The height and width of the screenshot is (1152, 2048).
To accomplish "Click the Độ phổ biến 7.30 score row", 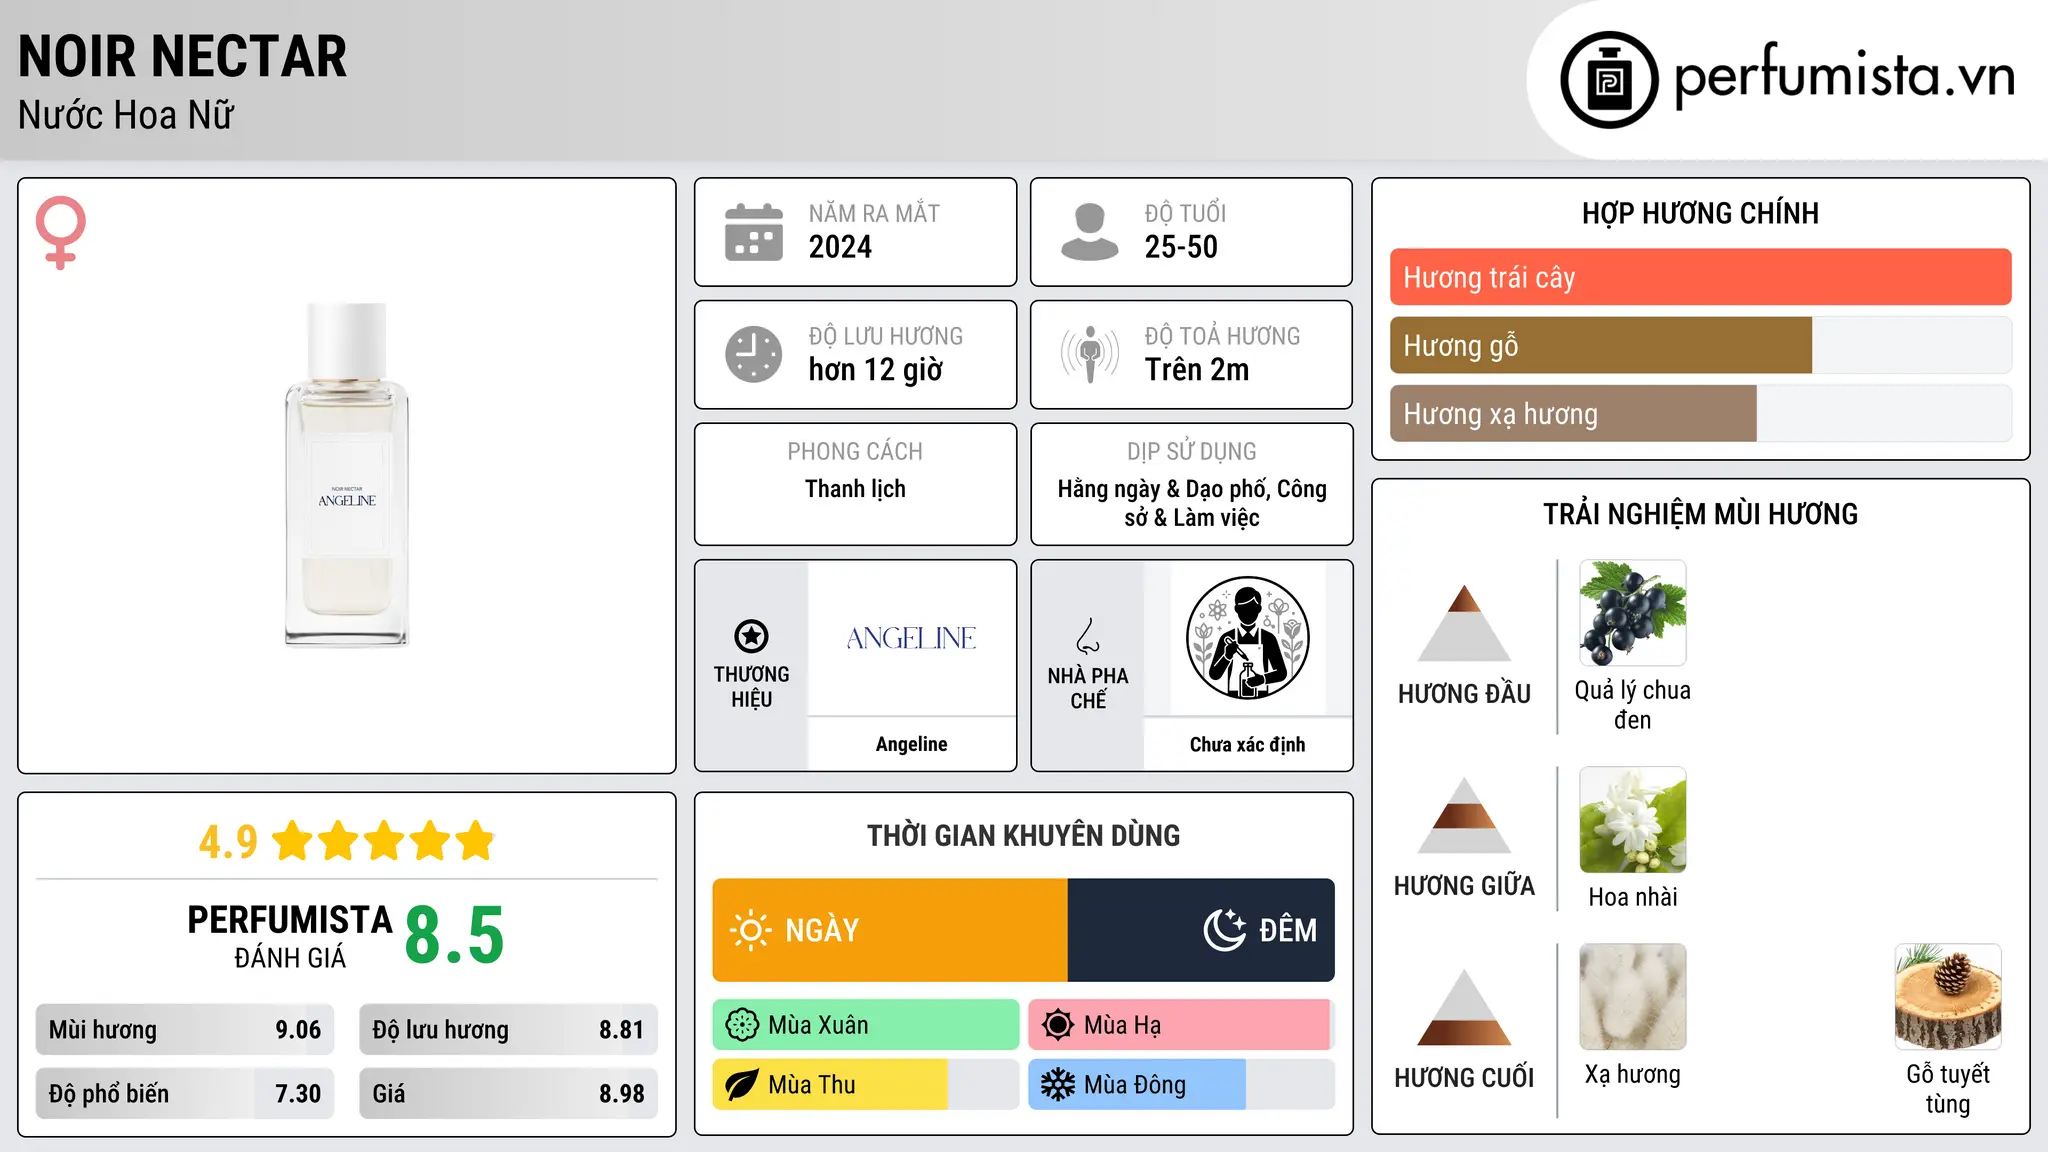I will point(185,1094).
